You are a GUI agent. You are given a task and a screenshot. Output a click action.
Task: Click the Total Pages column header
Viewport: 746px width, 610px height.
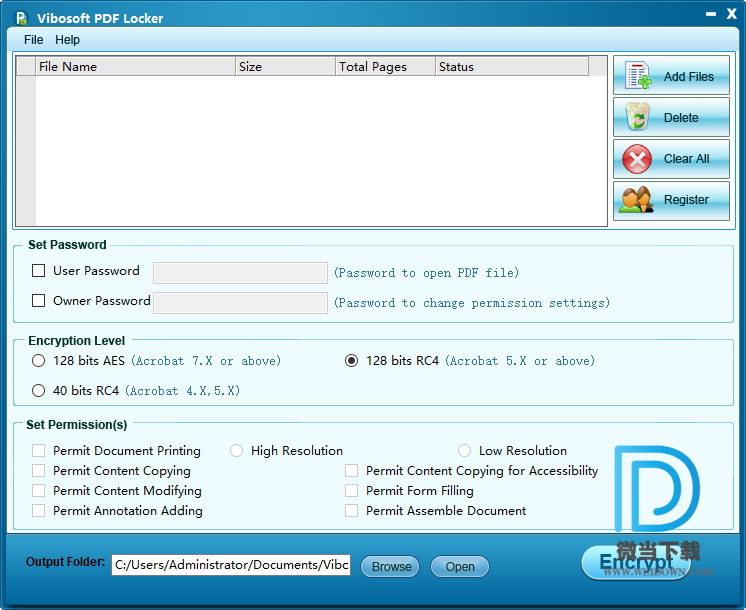point(385,67)
